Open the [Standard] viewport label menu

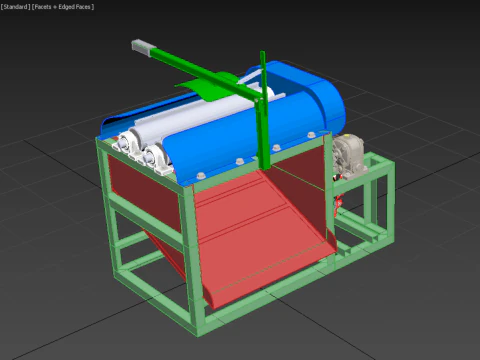point(15,7)
